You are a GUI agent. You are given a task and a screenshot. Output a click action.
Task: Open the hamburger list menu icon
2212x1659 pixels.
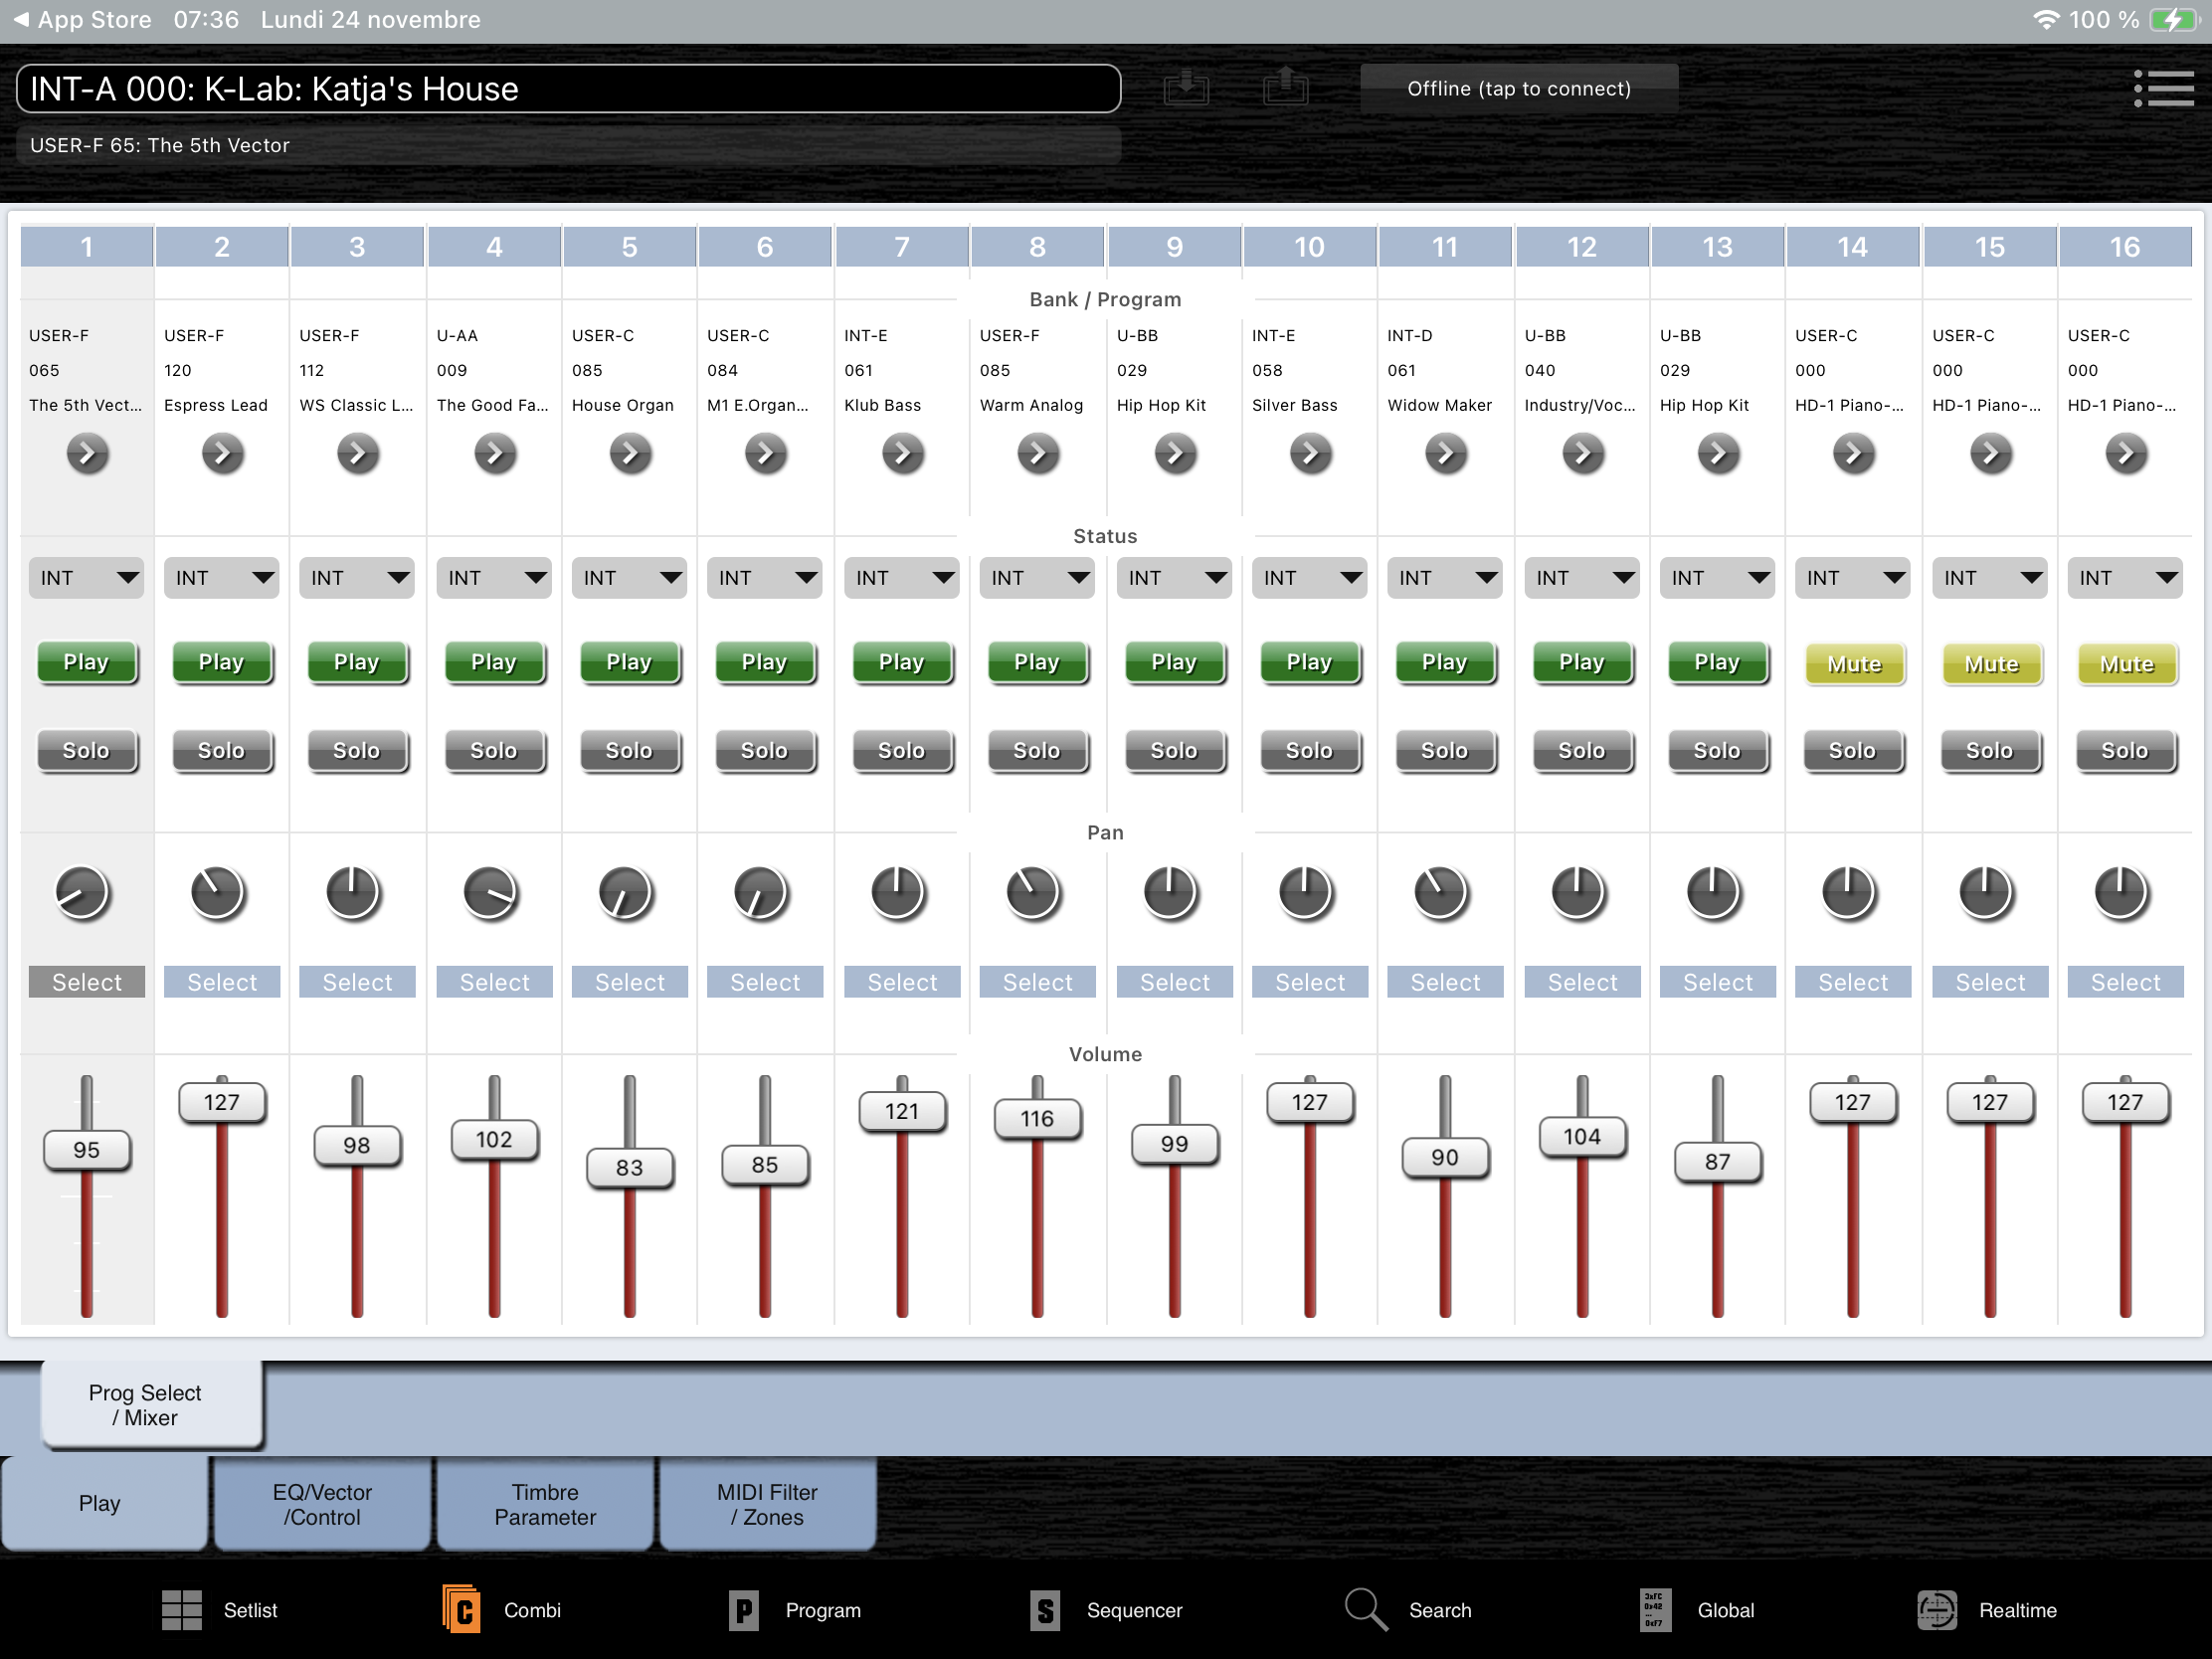(2163, 88)
